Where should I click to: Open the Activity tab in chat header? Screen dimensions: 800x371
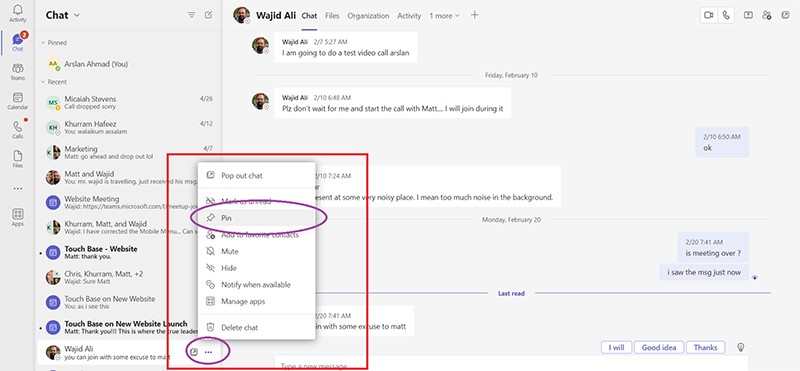pos(409,16)
